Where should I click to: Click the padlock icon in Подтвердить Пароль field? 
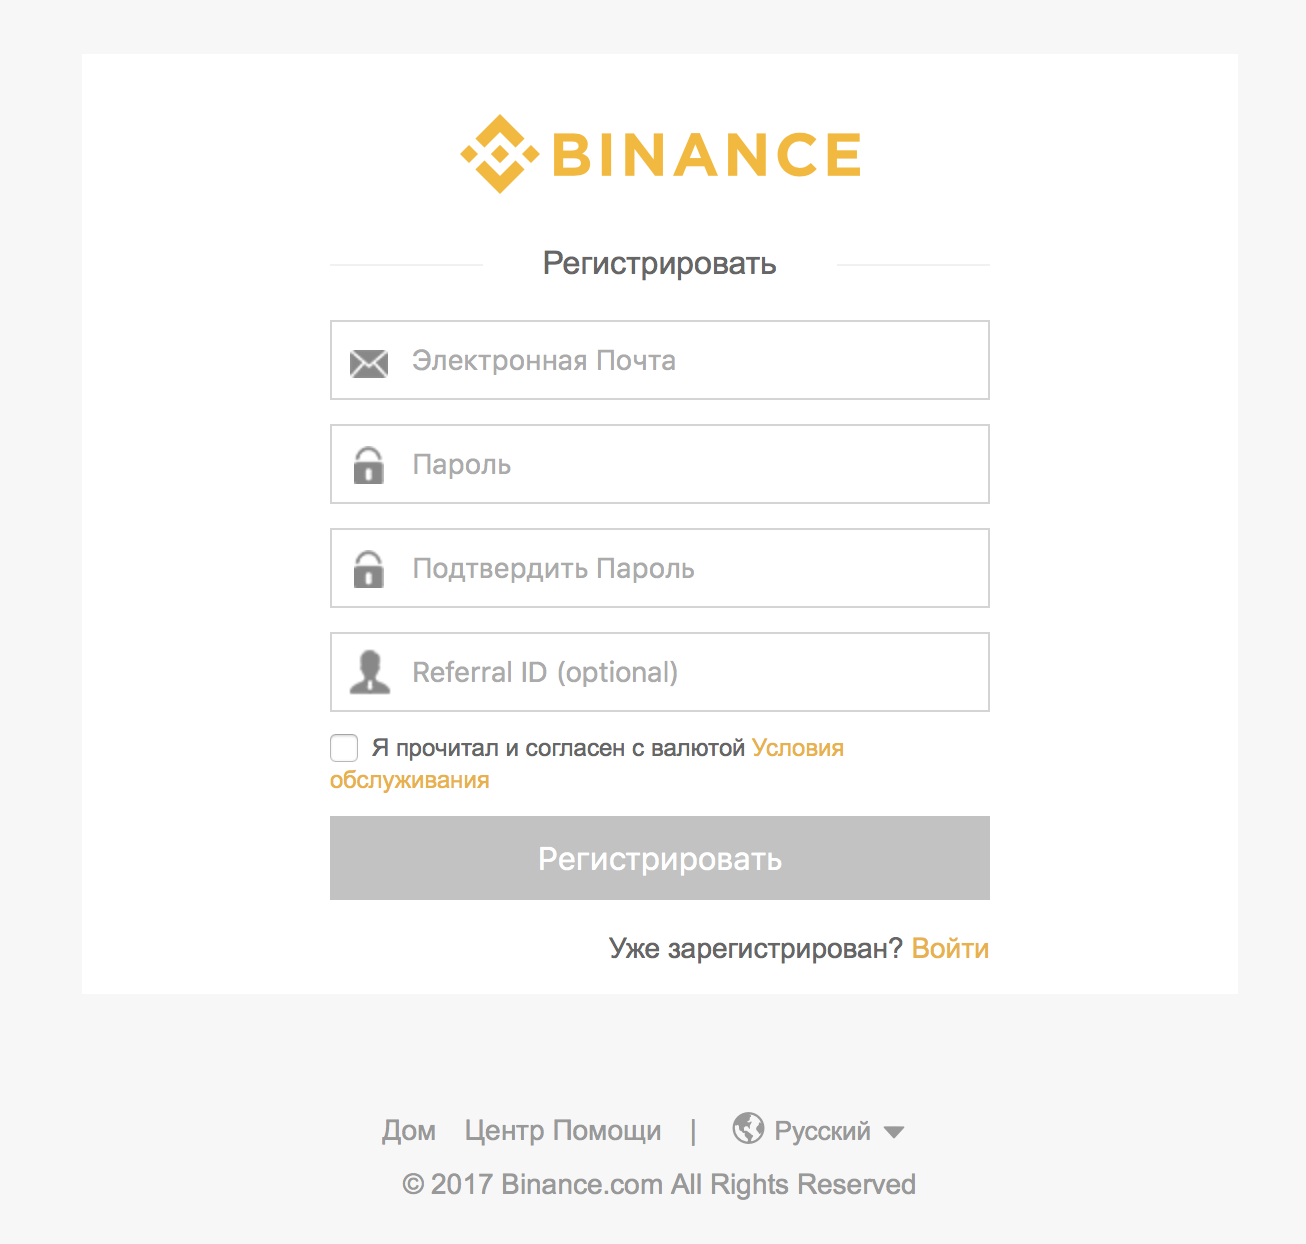click(x=369, y=570)
